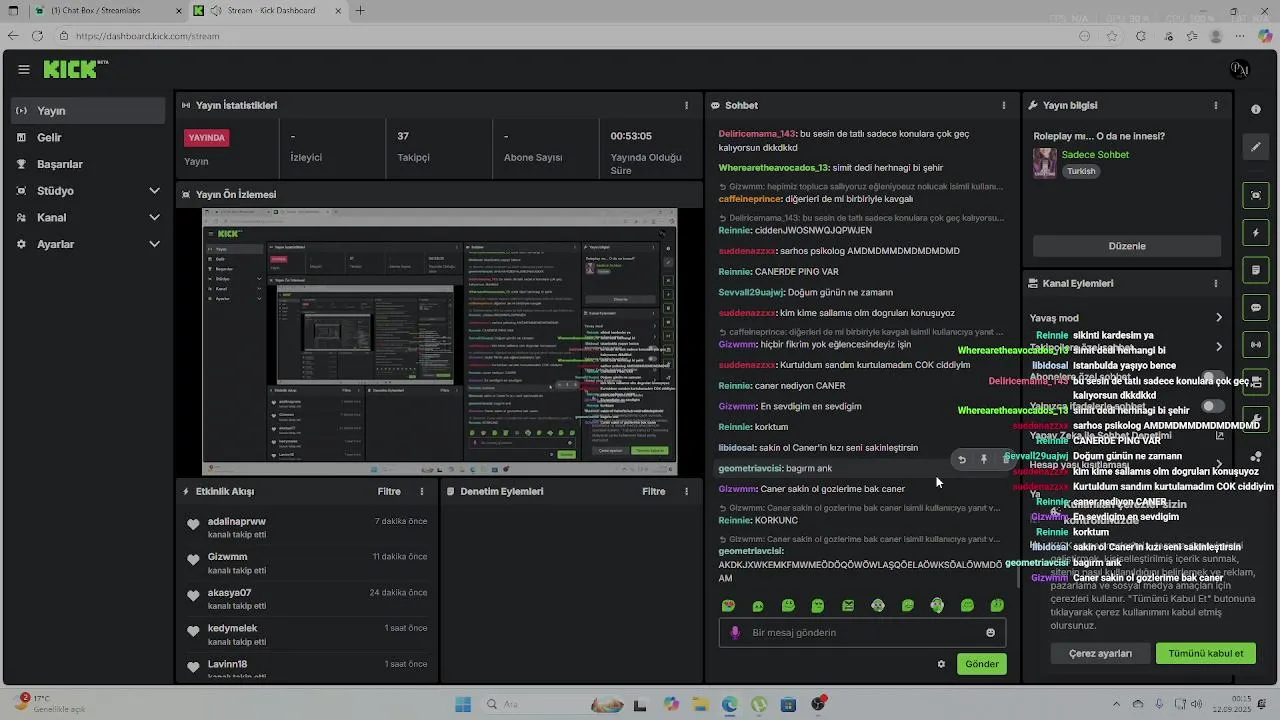
Task: Click the browser address bar URL
Action: (x=147, y=36)
